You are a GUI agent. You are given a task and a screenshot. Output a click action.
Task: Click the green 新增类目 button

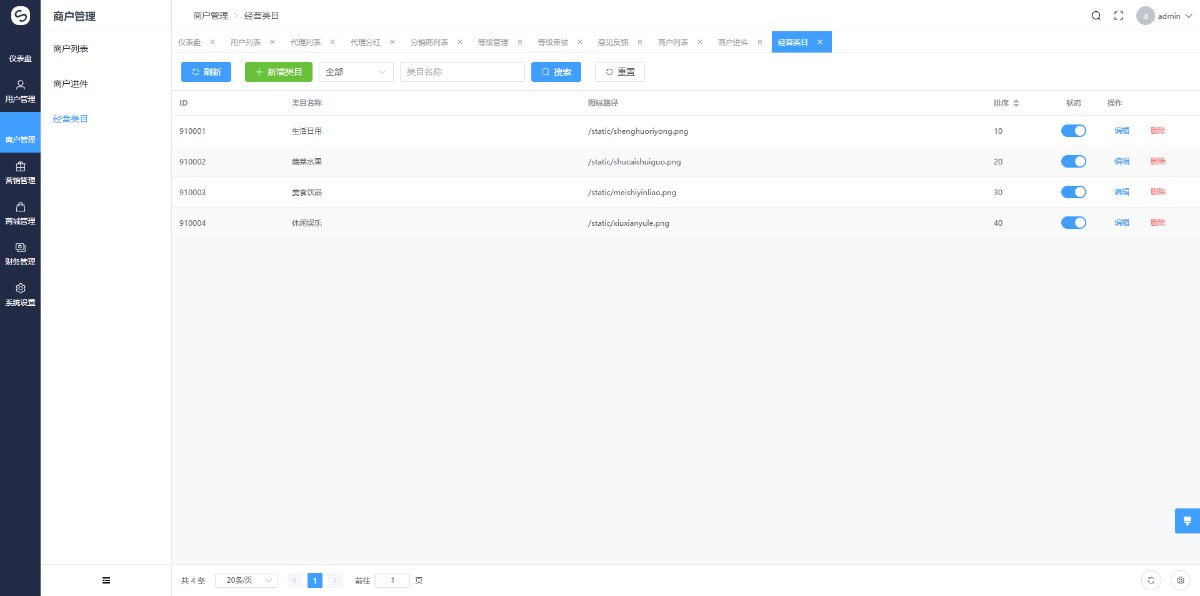coord(279,72)
